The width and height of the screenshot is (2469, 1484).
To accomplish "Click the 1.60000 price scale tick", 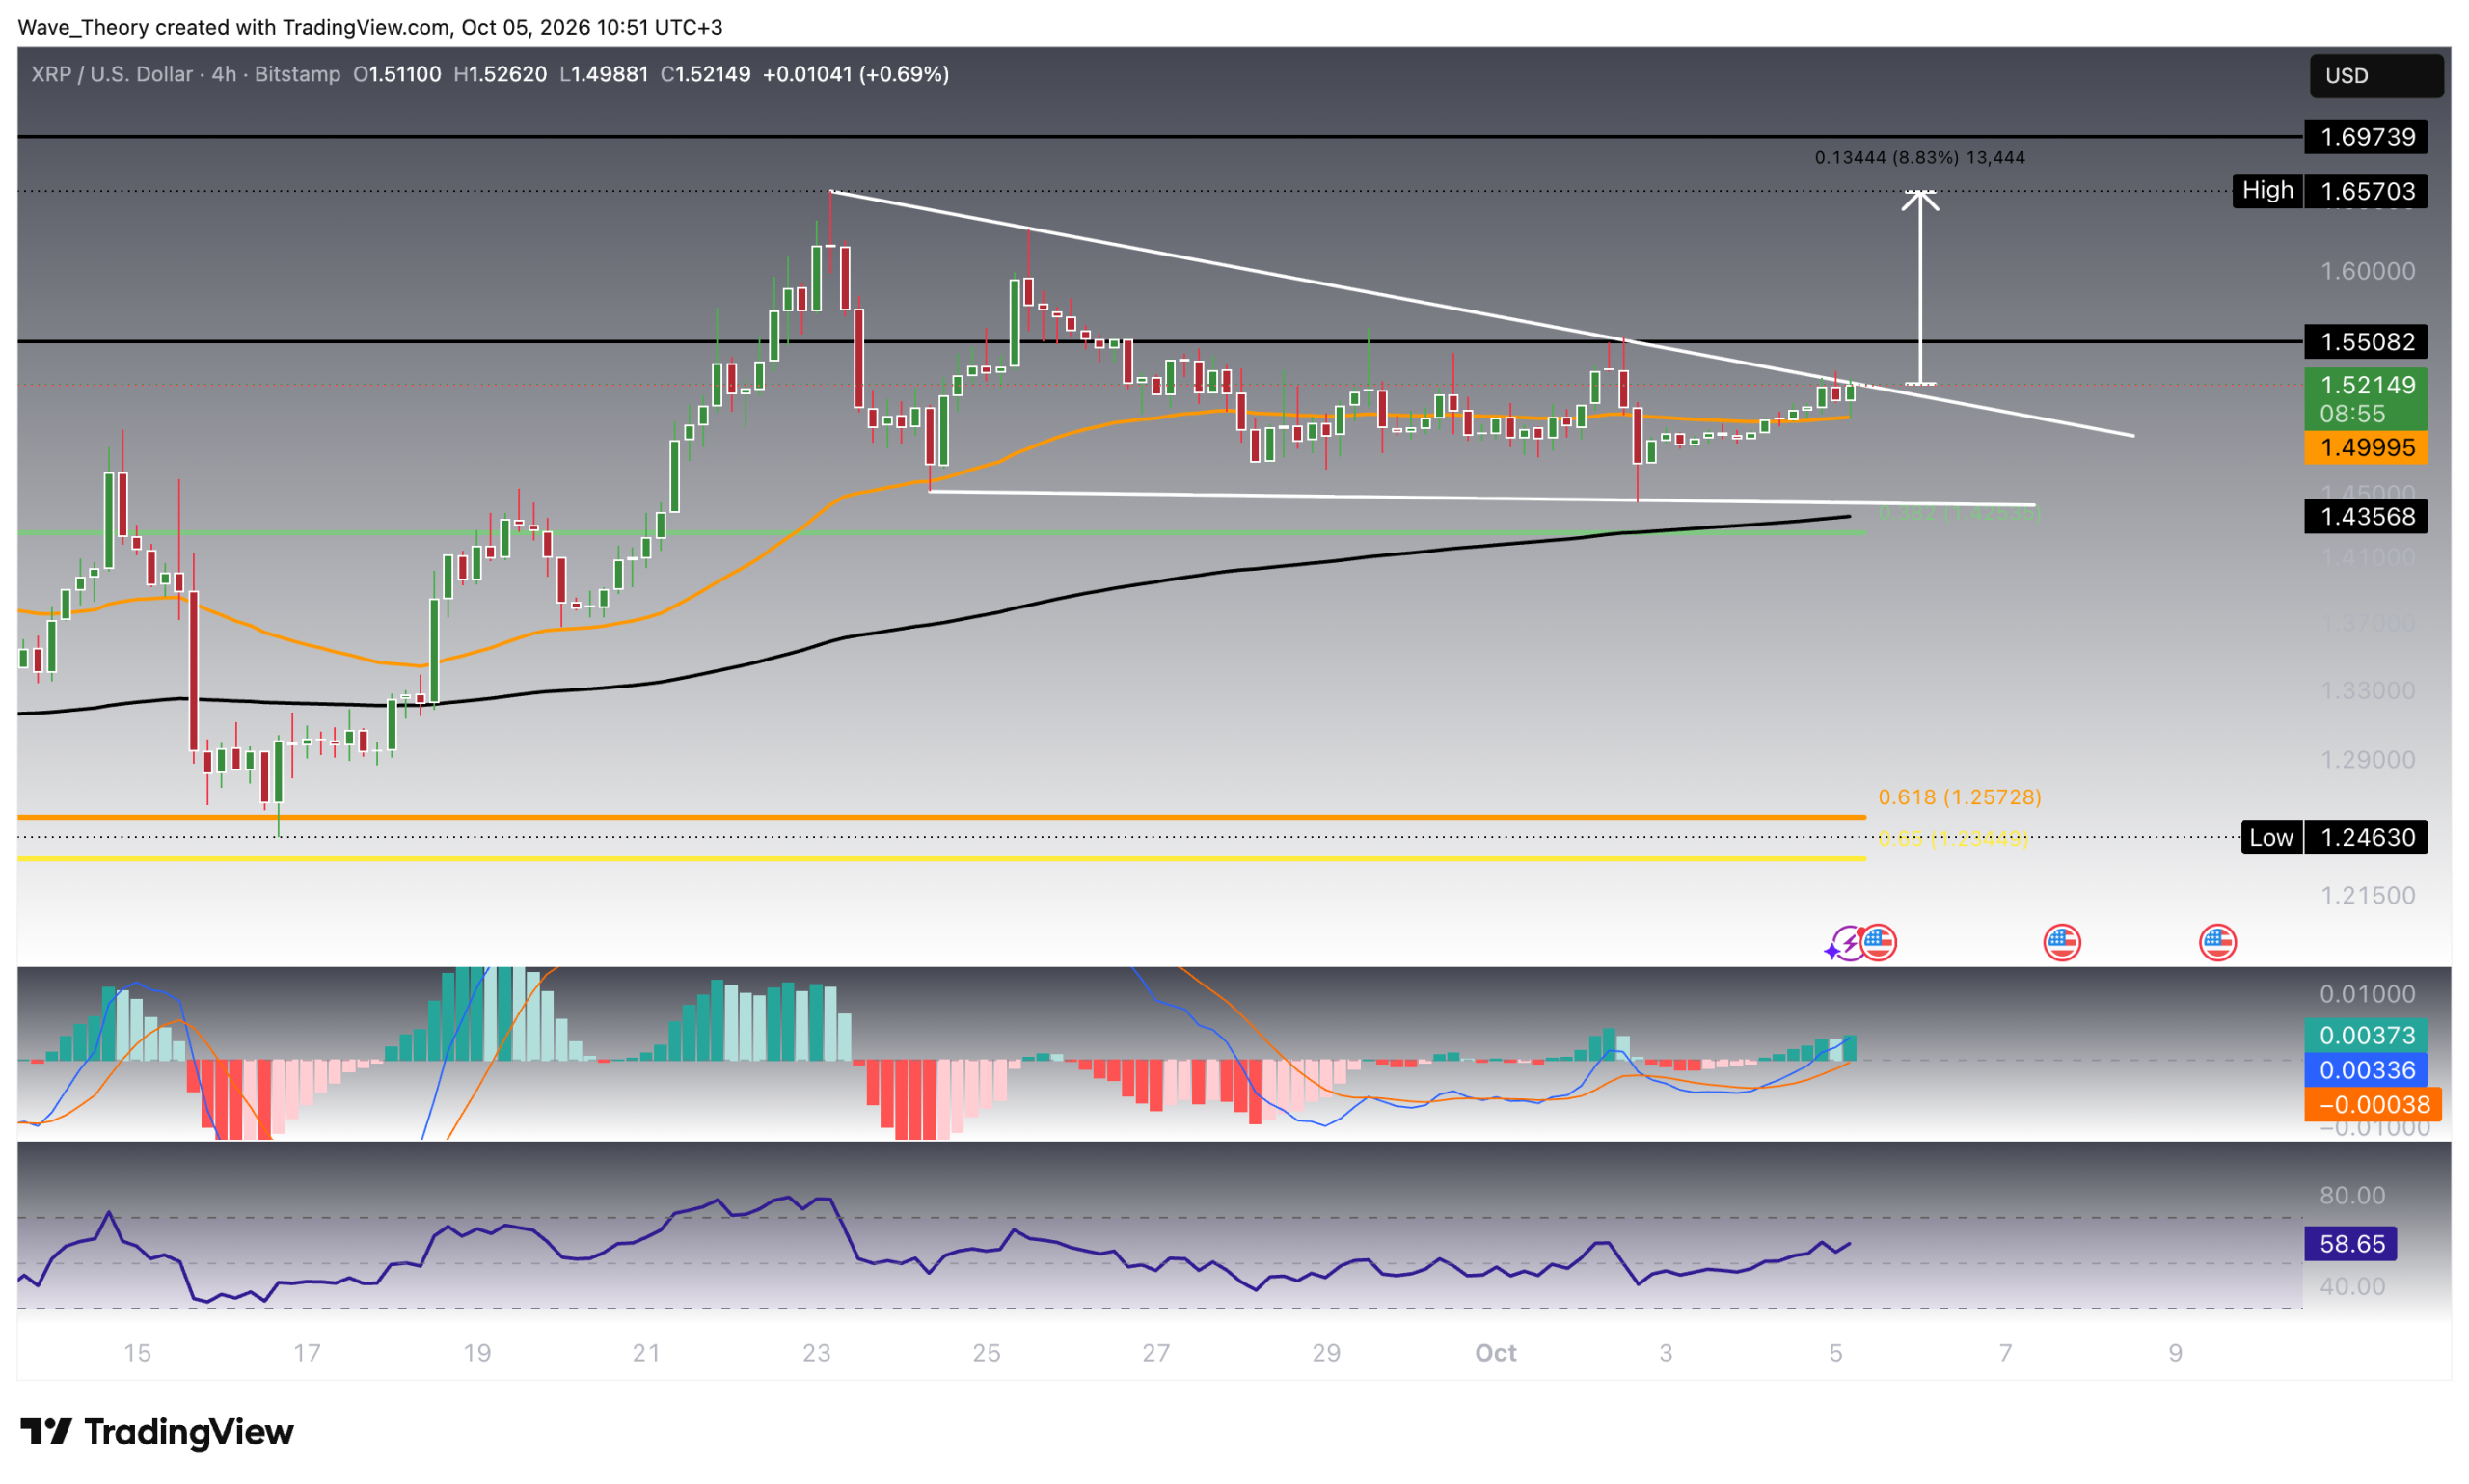I will [x=2367, y=271].
